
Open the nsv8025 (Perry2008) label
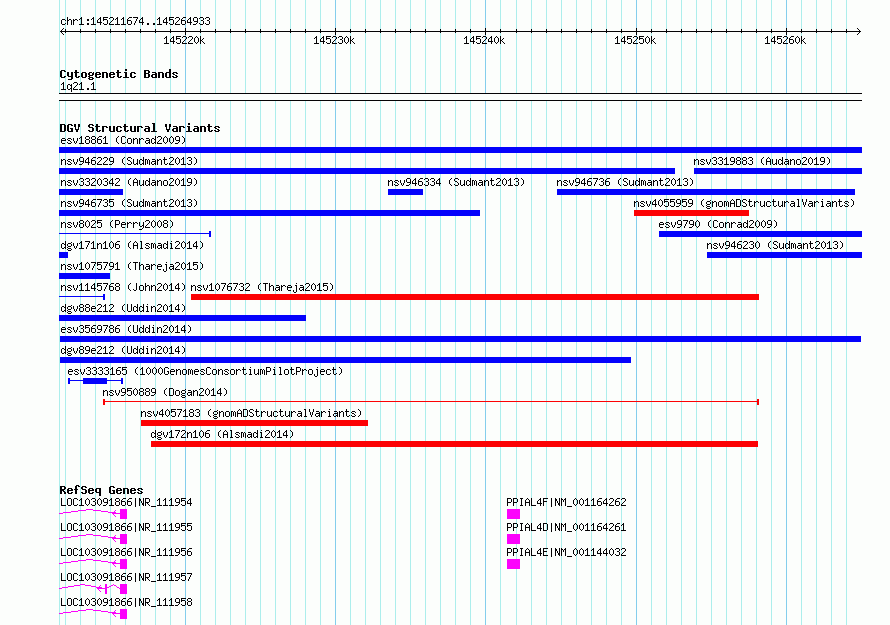point(117,224)
